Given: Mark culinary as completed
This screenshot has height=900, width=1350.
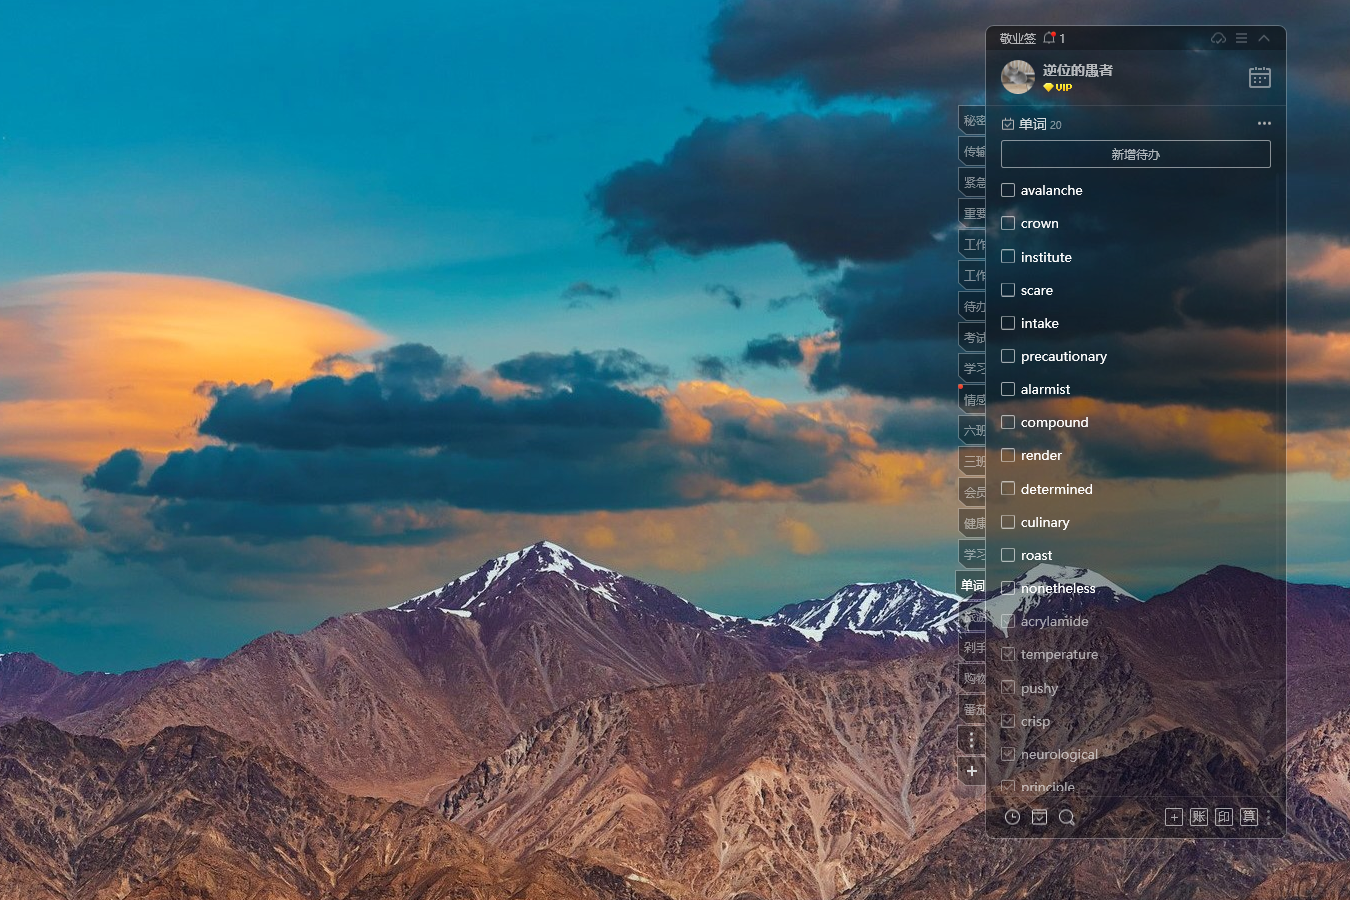Looking at the screenshot, I should tap(1008, 522).
